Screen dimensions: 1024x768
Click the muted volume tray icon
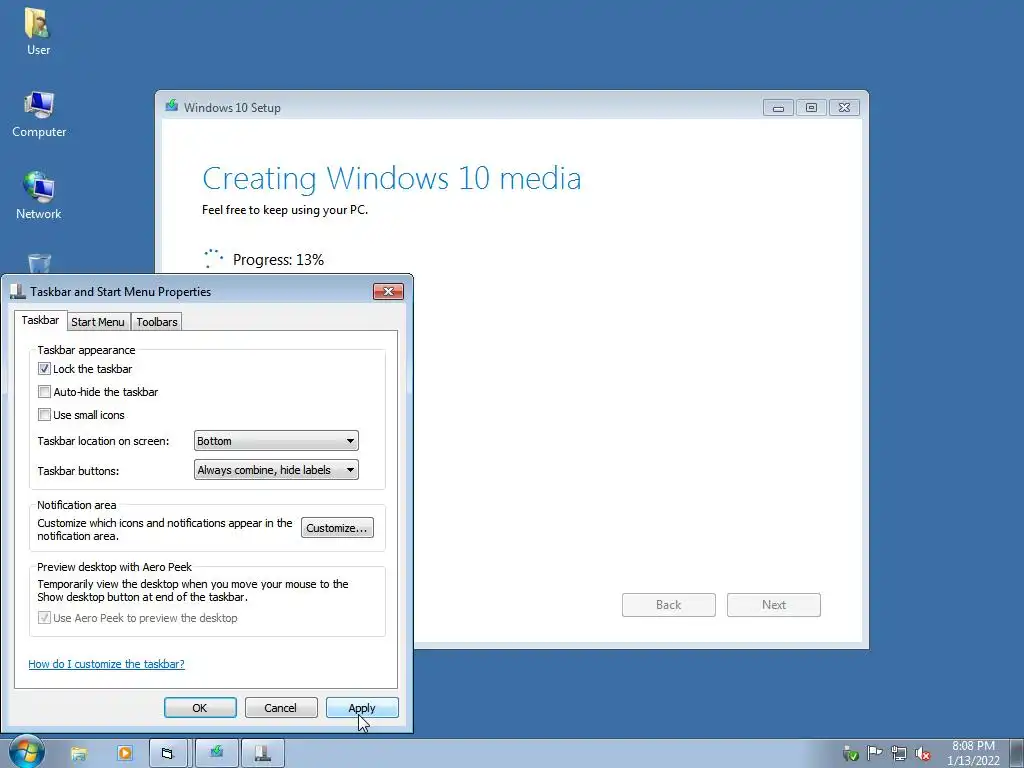923,754
